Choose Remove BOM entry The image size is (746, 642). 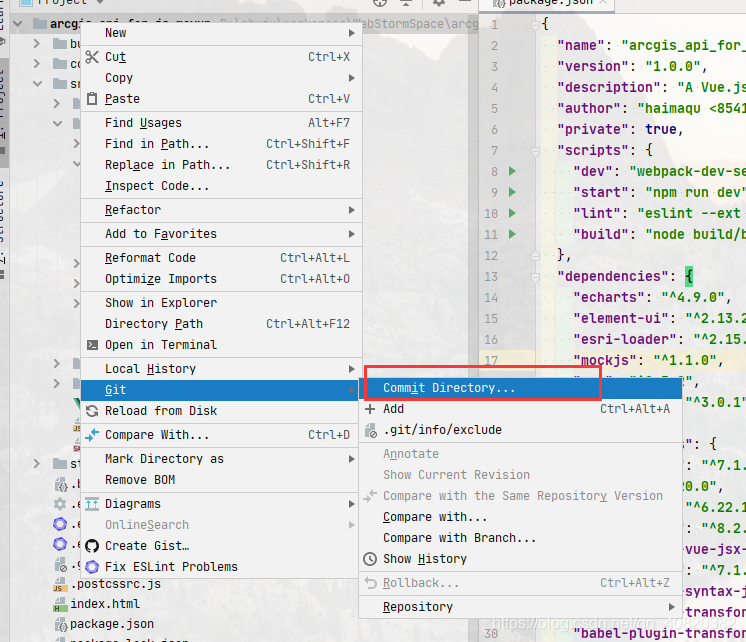click(x=221, y=480)
